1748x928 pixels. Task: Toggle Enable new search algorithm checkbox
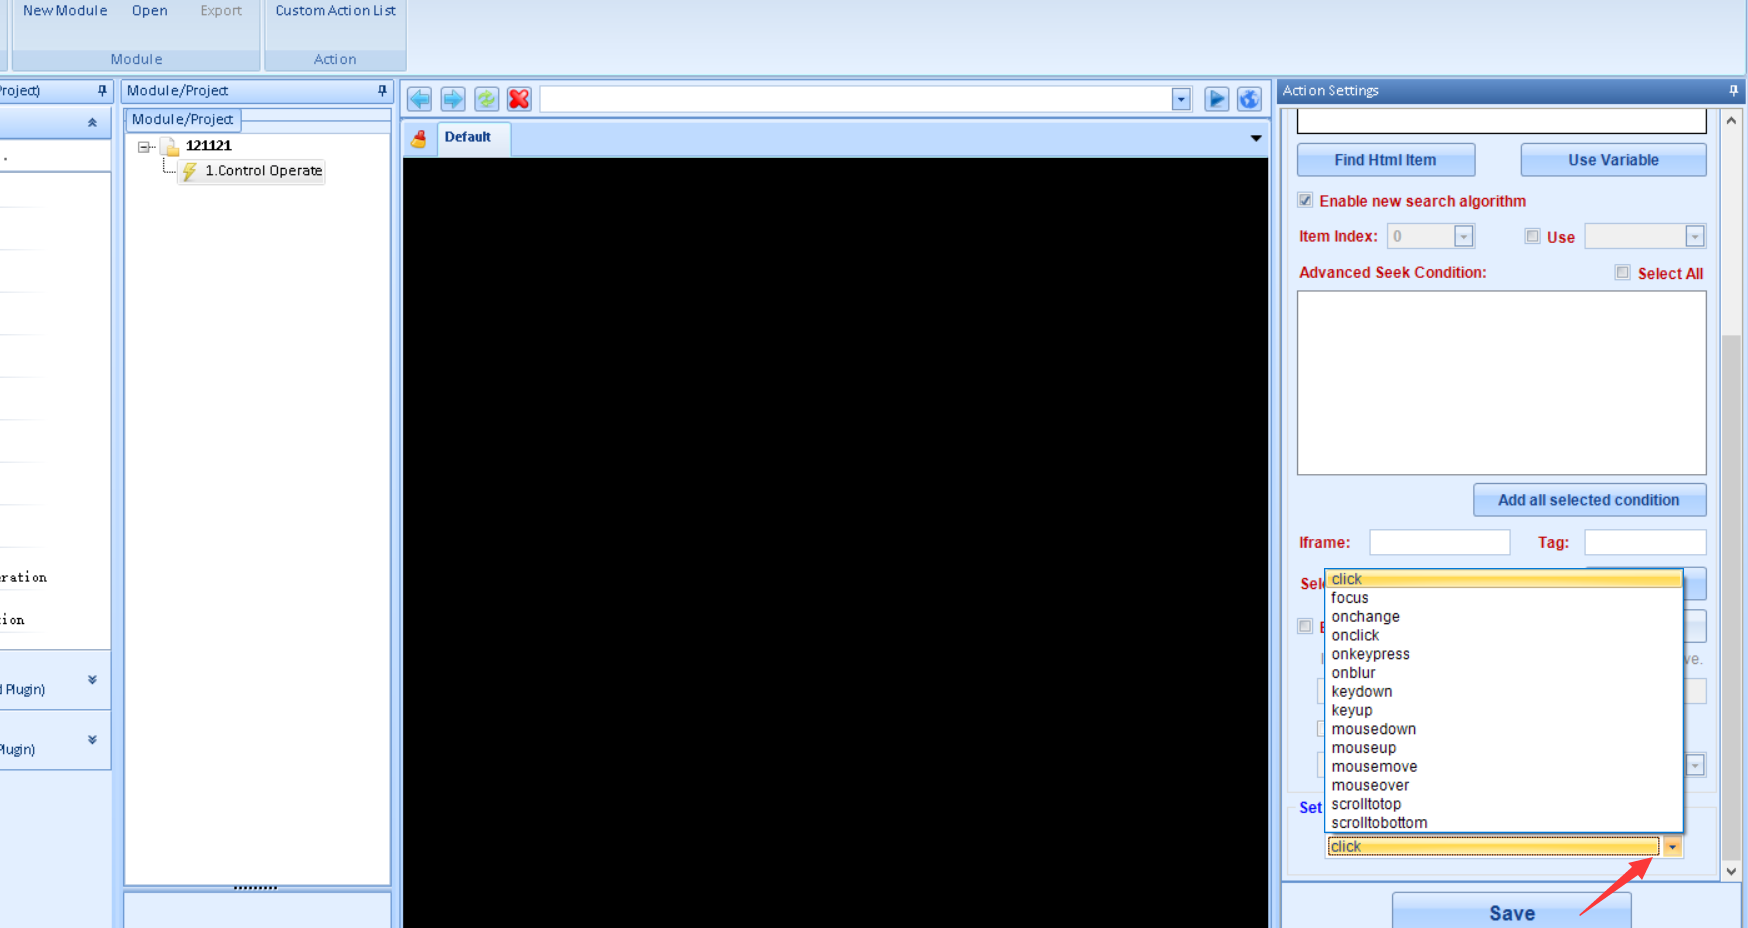[x=1305, y=201]
